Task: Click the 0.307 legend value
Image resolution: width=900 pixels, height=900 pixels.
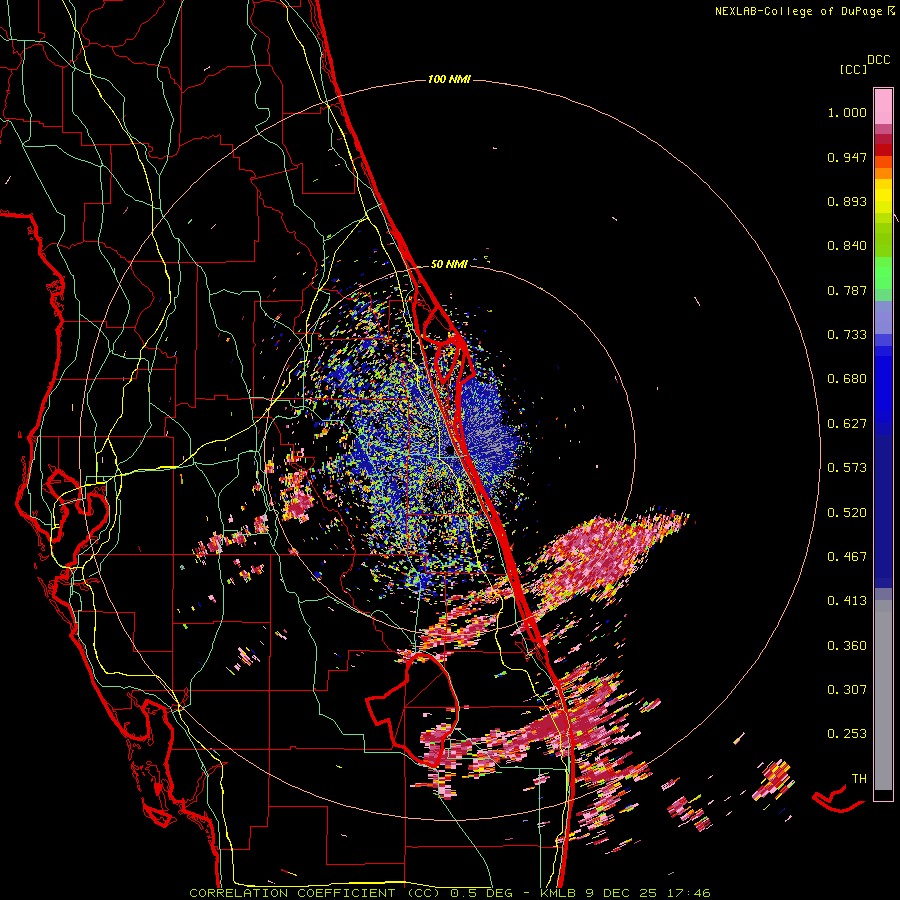Action: pos(847,690)
